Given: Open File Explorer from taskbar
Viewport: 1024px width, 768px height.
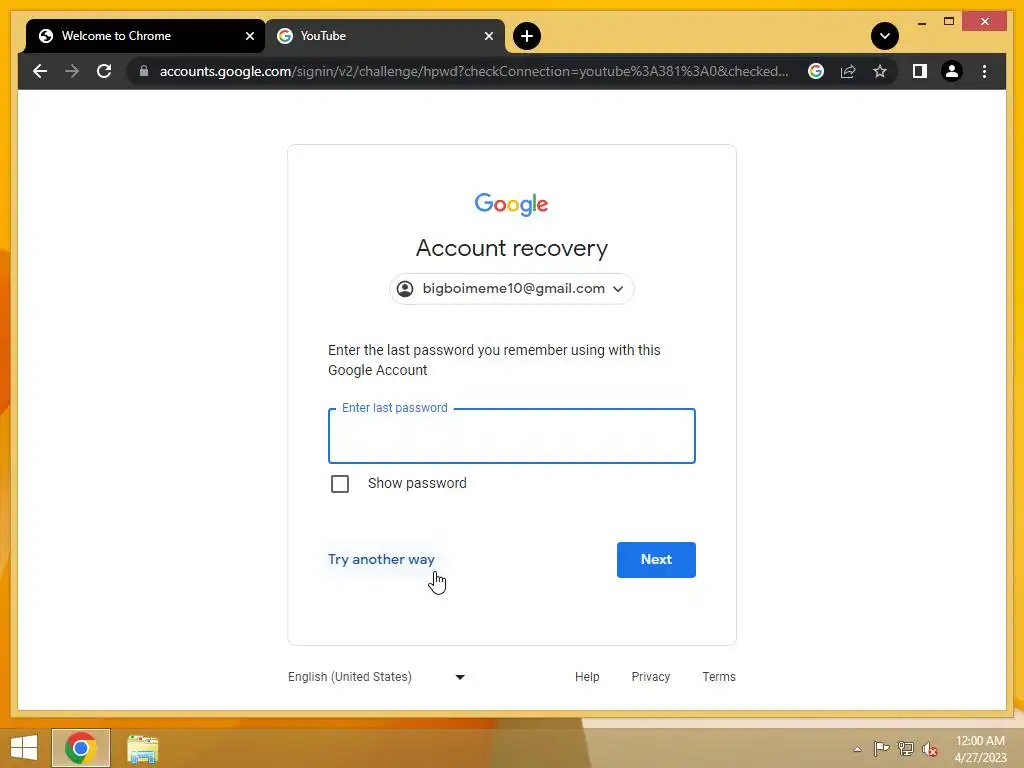Looking at the screenshot, I should [142, 749].
